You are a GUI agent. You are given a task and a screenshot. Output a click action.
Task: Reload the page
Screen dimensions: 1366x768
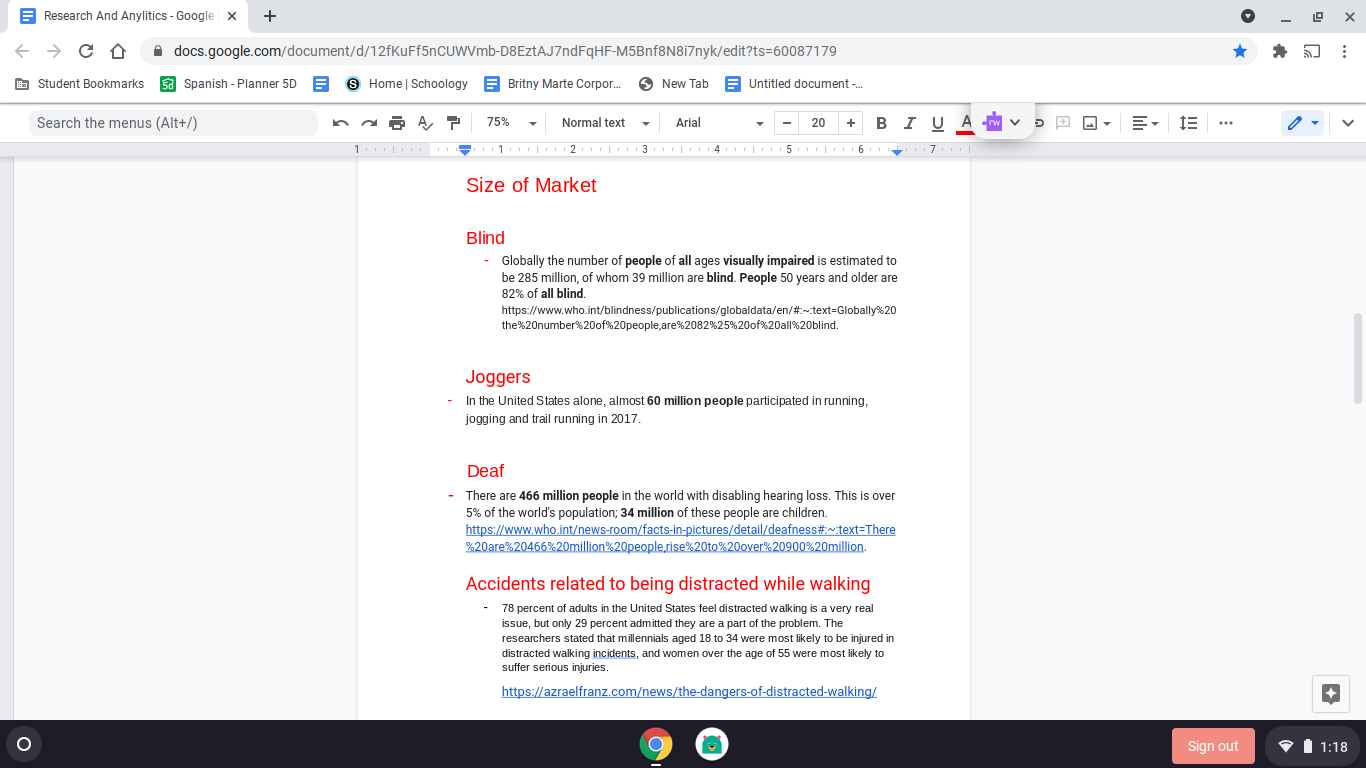(86, 51)
